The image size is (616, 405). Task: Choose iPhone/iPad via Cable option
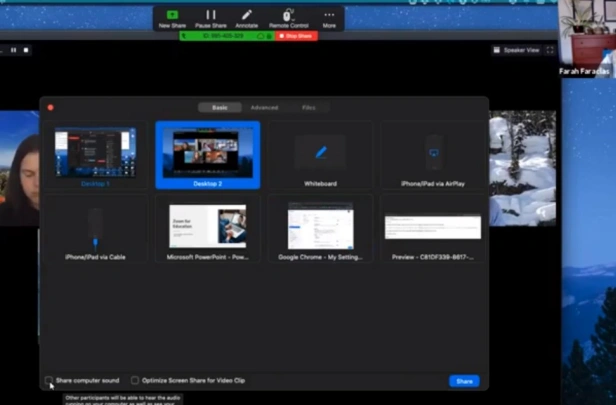95,229
